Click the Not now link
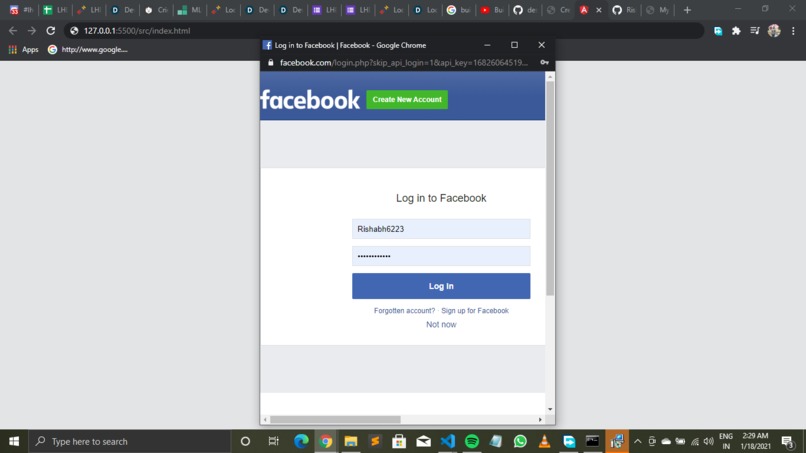The height and width of the screenshot is (453, 806). click(x=441, y=324)
